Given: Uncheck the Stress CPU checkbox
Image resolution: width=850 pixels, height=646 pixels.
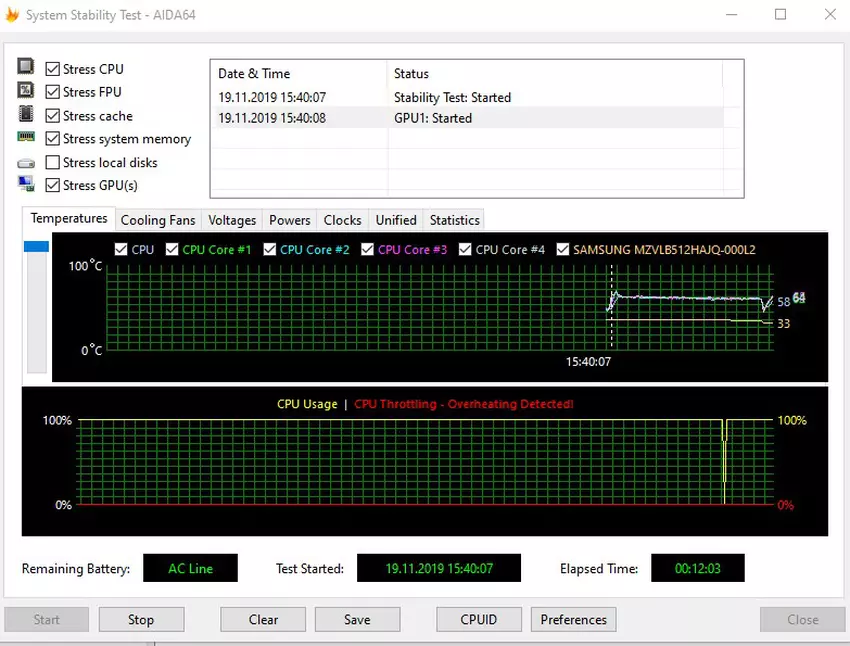Looking at the screenshot, I should 53,69.
